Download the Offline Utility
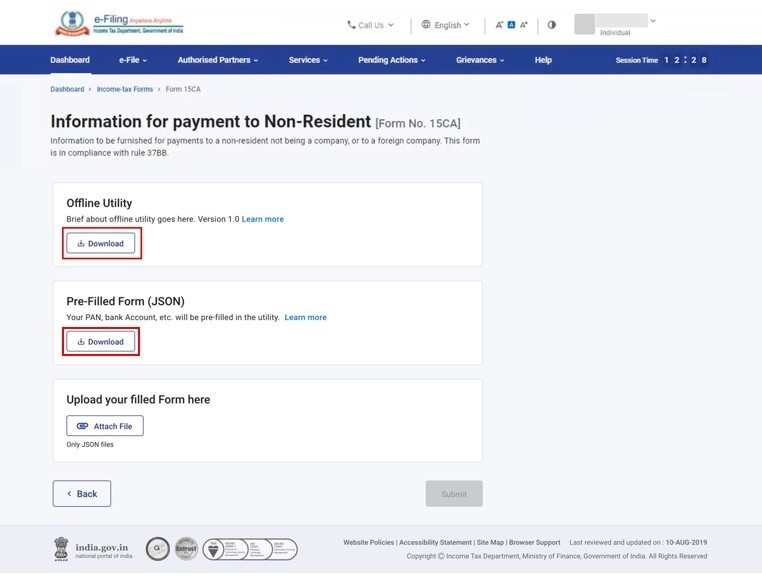The height and width of the screenshot is (576, 762). pyautogui.click(x=101, y=243)
